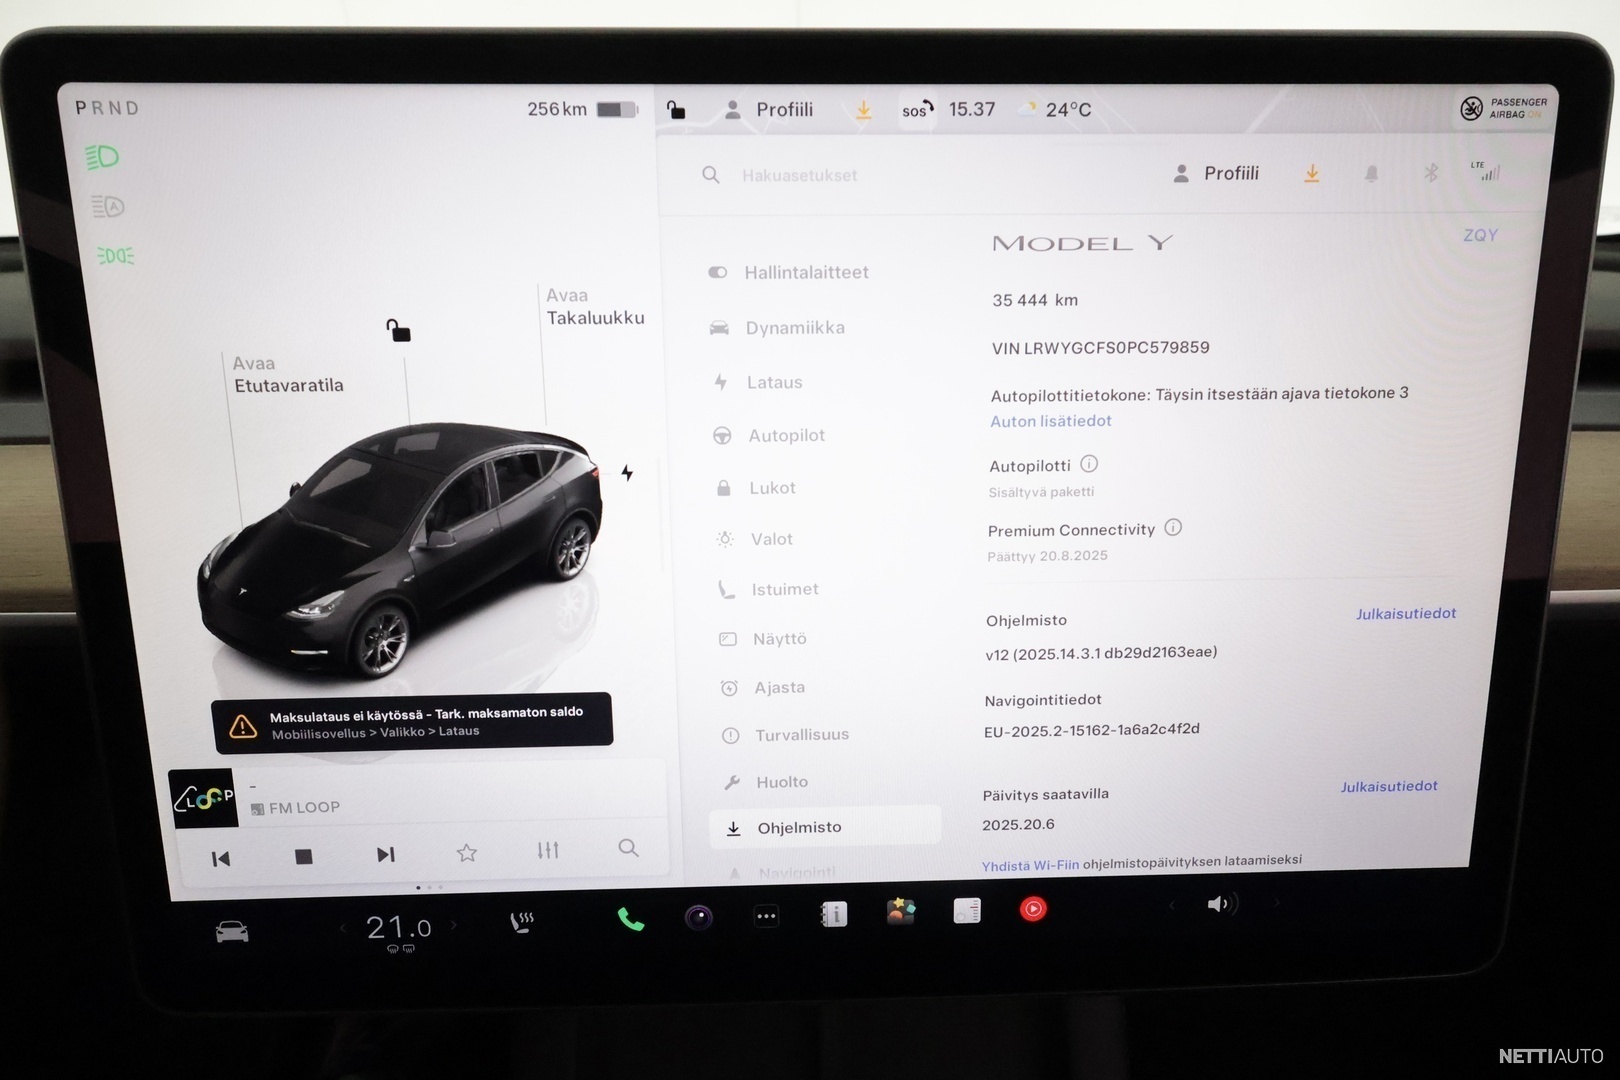Skip to previous radio station
The width and height of the screenshot is (1620, 1080).
click(221, 858)
